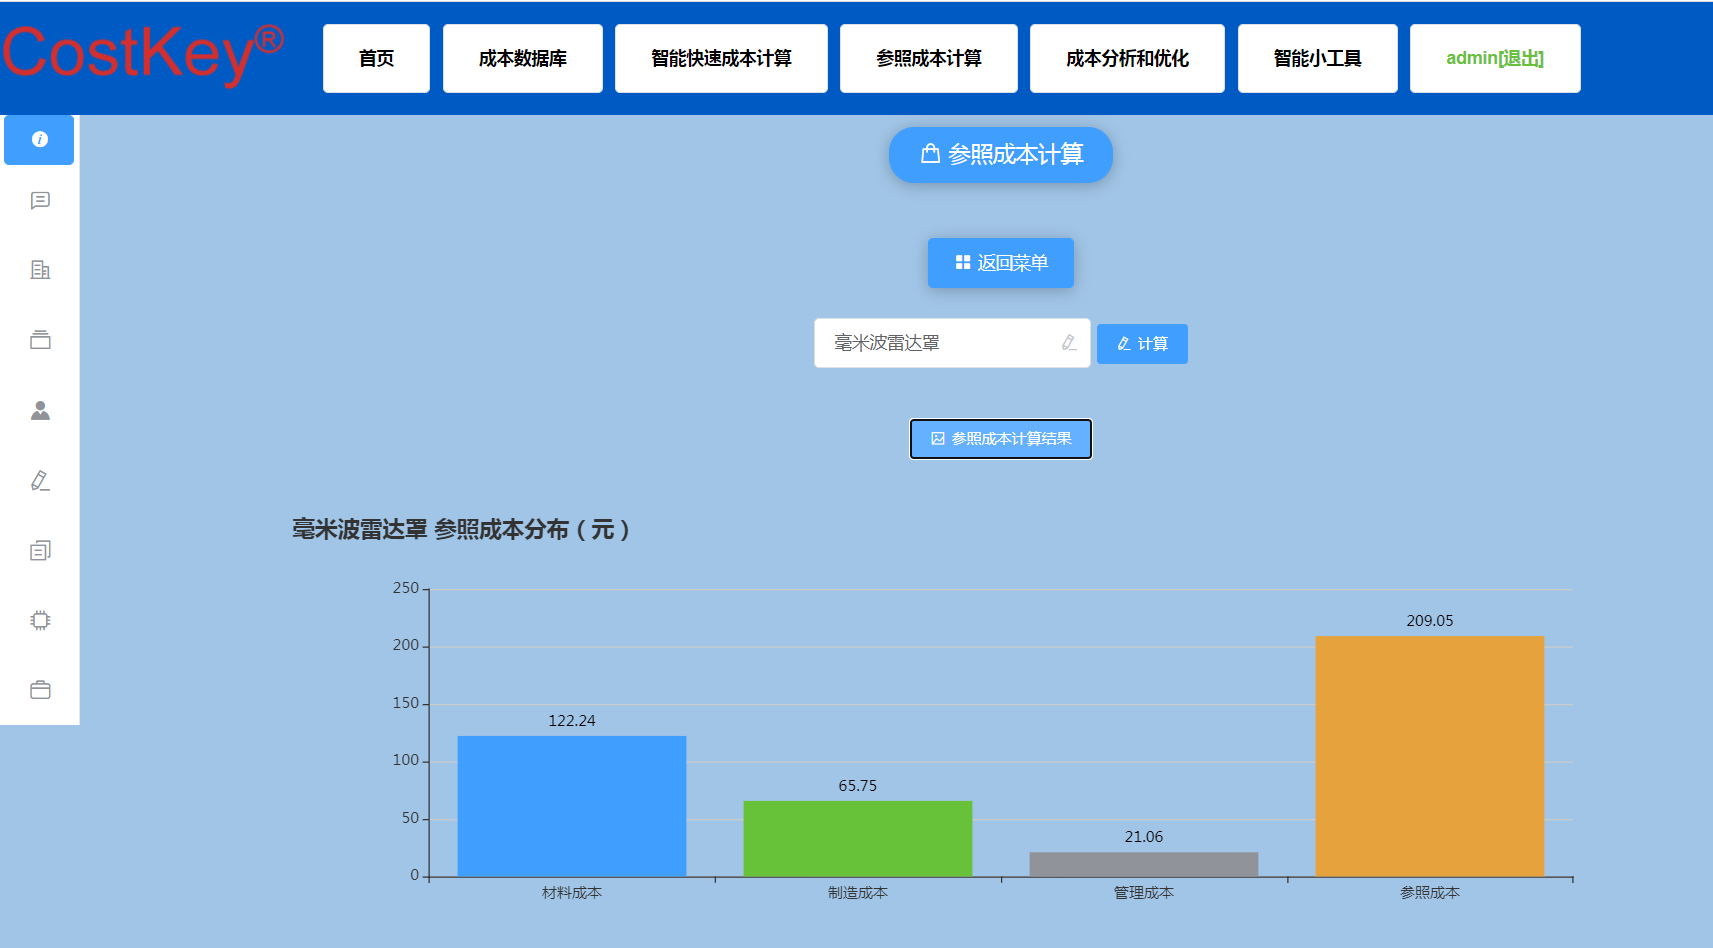Click the 制造成本 axis label
The image size is (1713, 948).
[x=858, y=893]
